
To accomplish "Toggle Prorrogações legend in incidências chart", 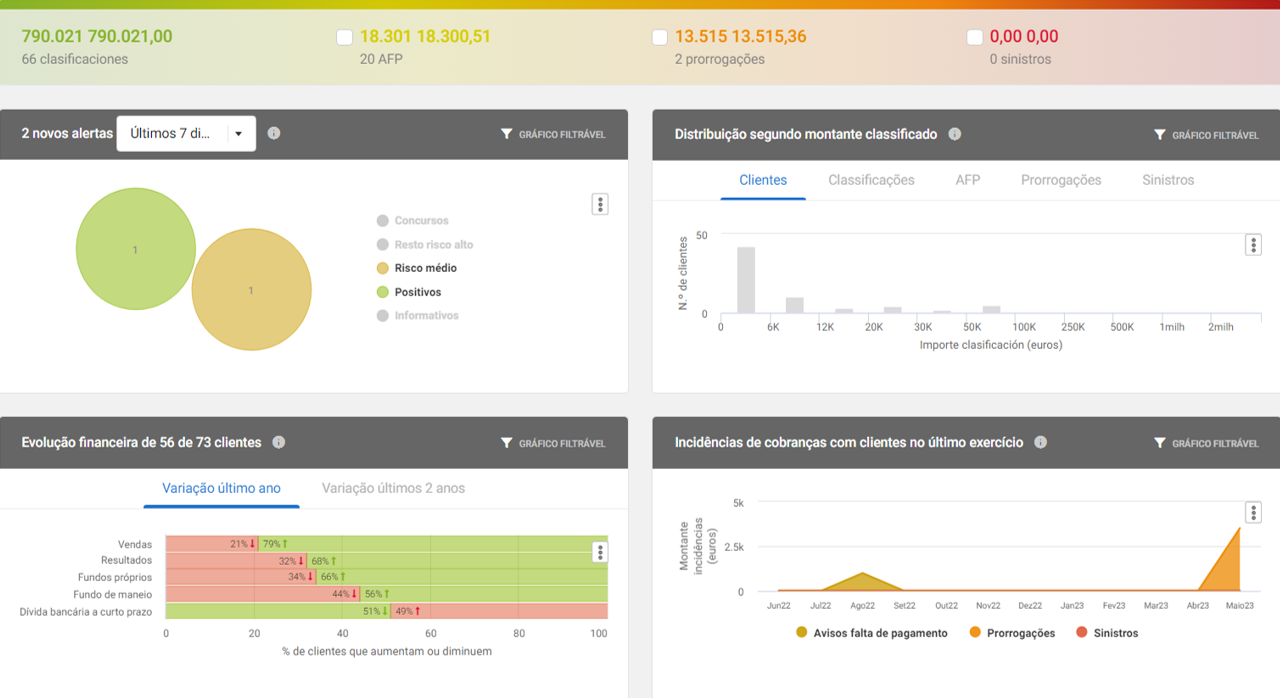I will point(1012,633).
